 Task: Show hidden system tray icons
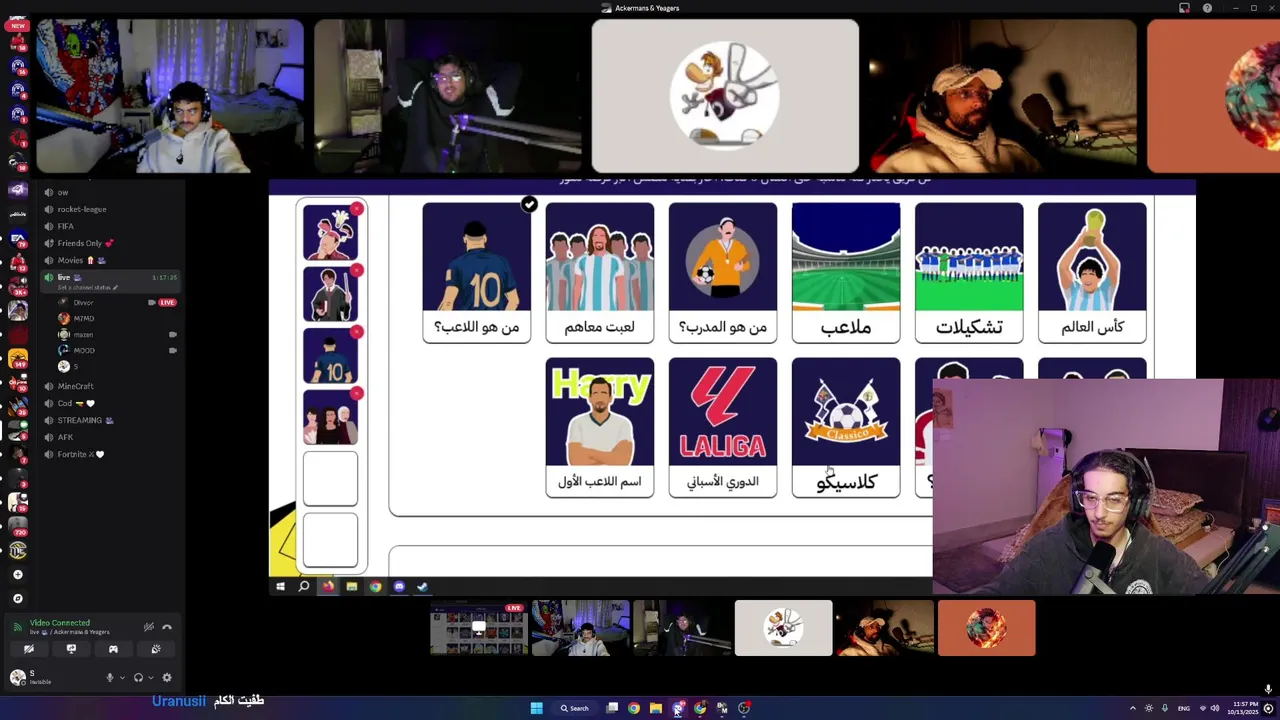pyautogui.click(x=1133, y=708)
